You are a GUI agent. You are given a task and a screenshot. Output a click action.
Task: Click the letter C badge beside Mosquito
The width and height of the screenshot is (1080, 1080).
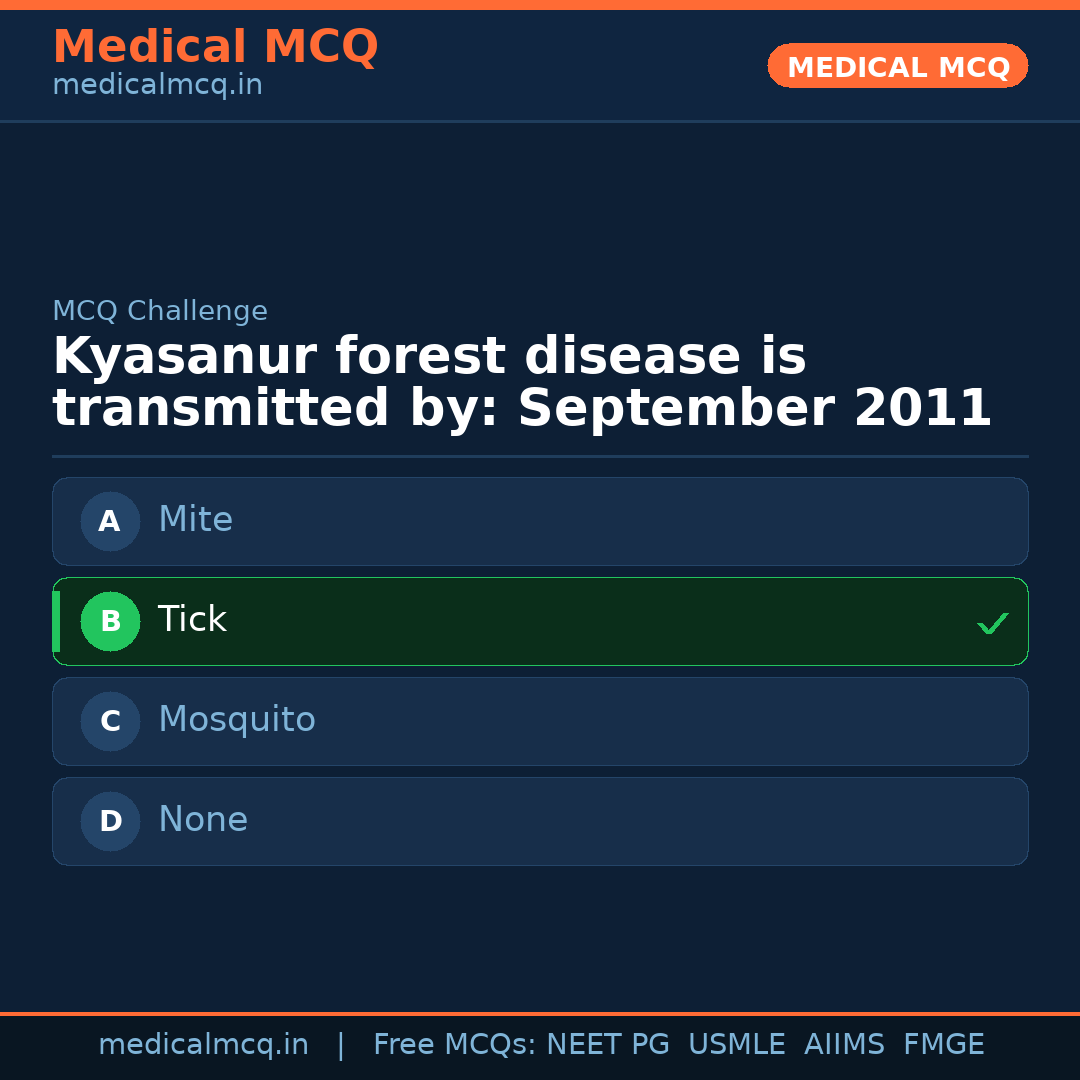(110, 721)
